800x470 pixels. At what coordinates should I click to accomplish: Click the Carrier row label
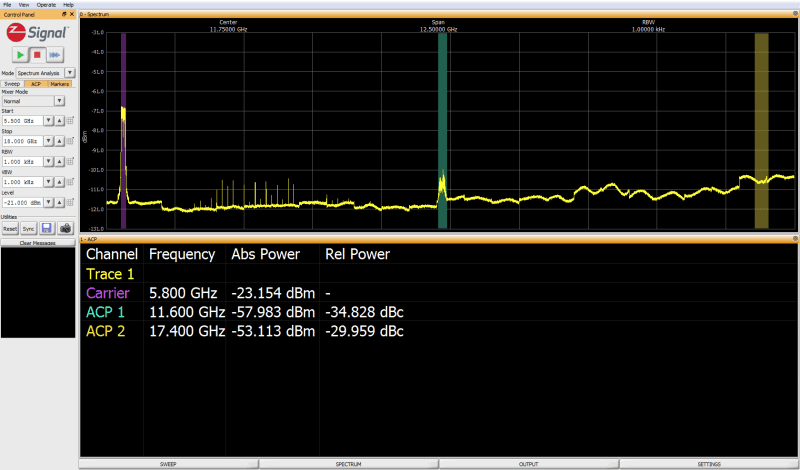108,293
